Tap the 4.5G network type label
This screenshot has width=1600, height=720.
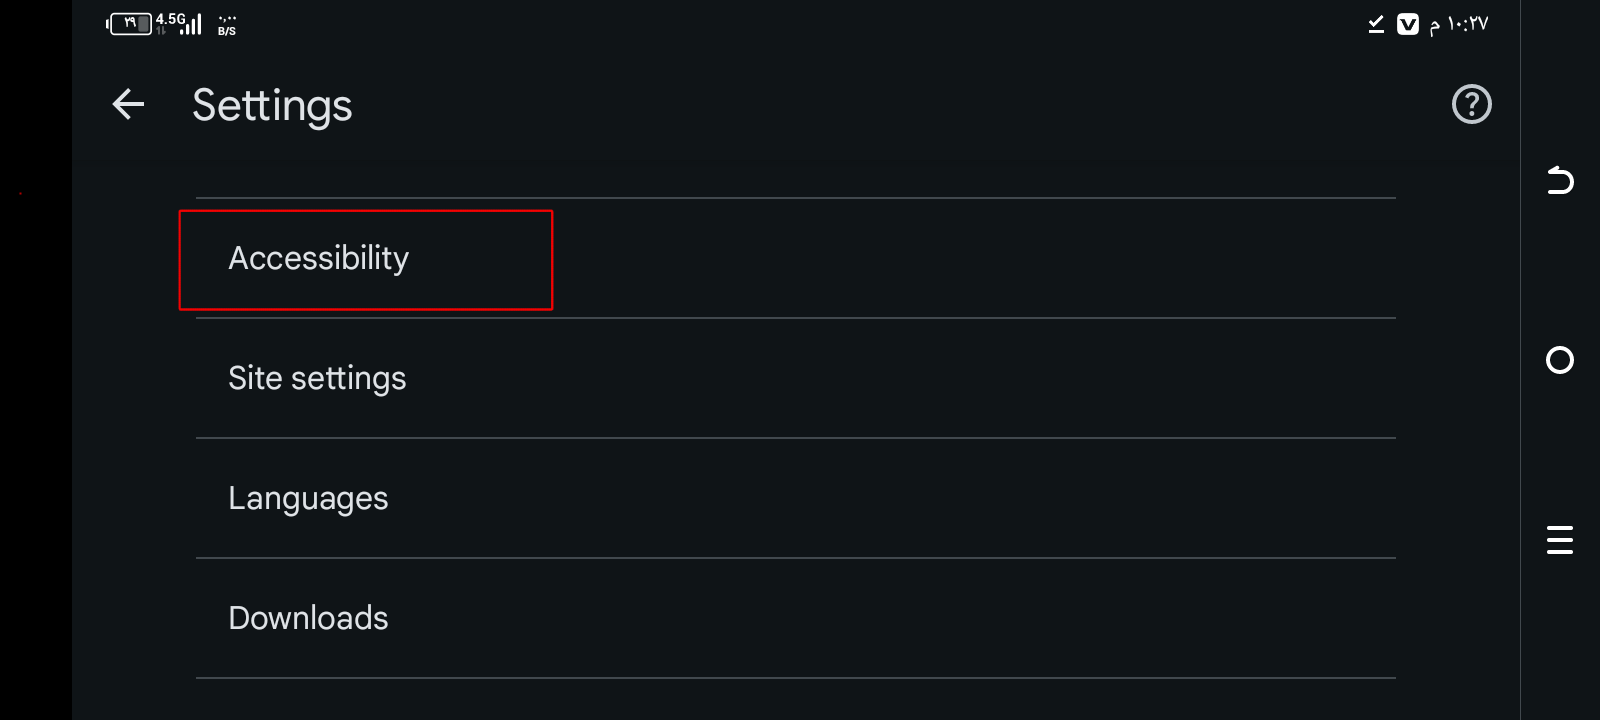point(170,18)
